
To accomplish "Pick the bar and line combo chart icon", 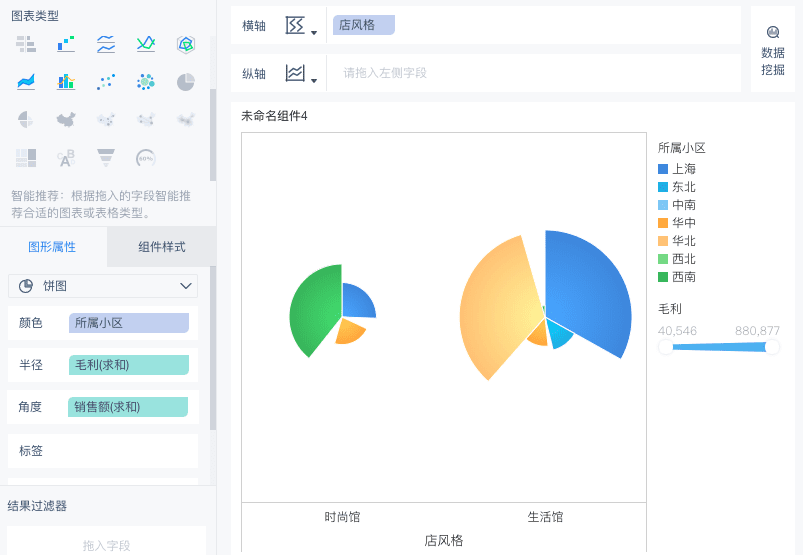I will pos(66,82).
